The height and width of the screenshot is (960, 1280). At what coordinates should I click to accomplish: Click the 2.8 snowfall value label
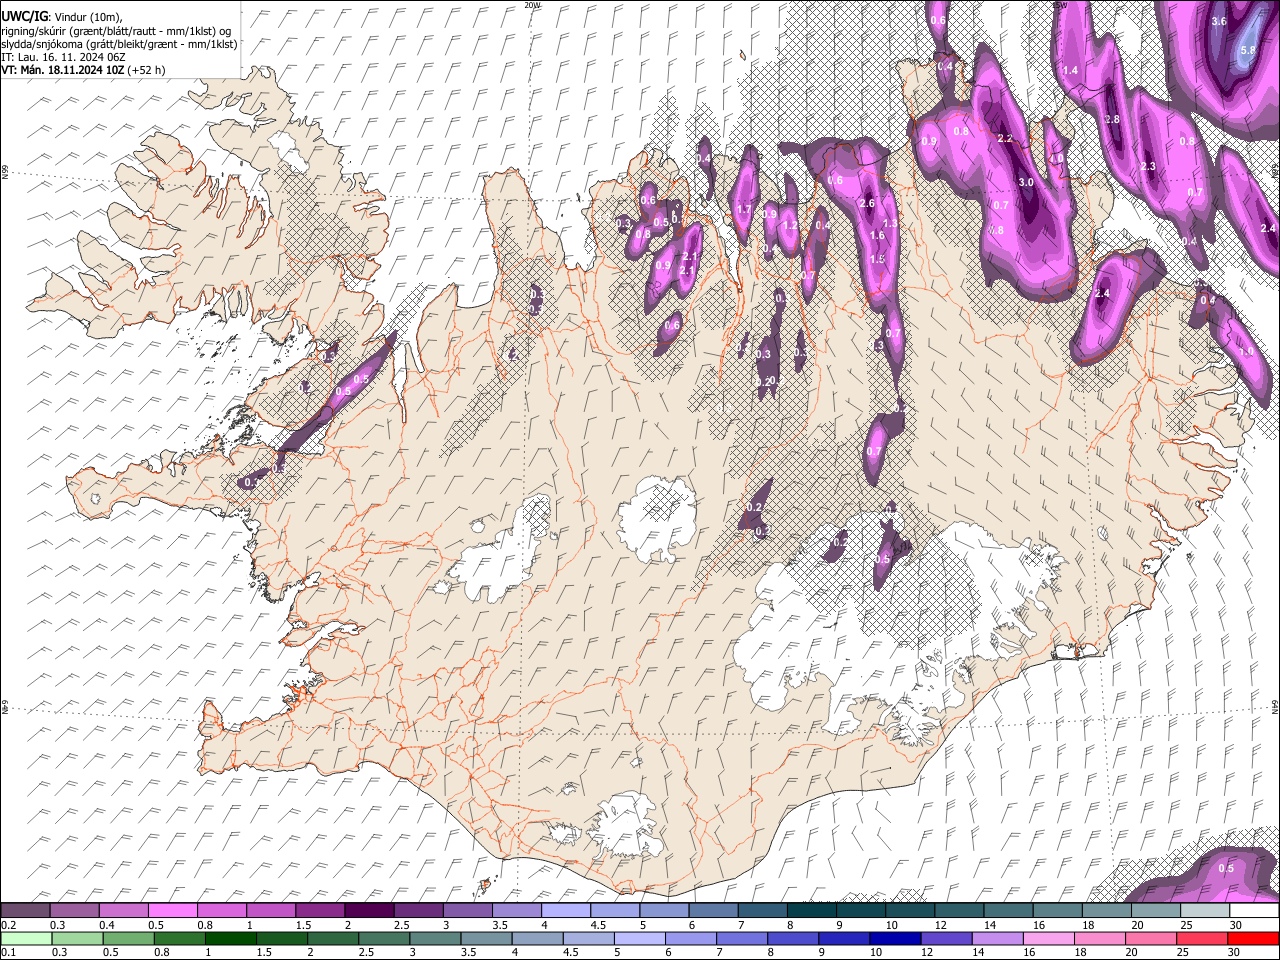tap(1112, 120)
